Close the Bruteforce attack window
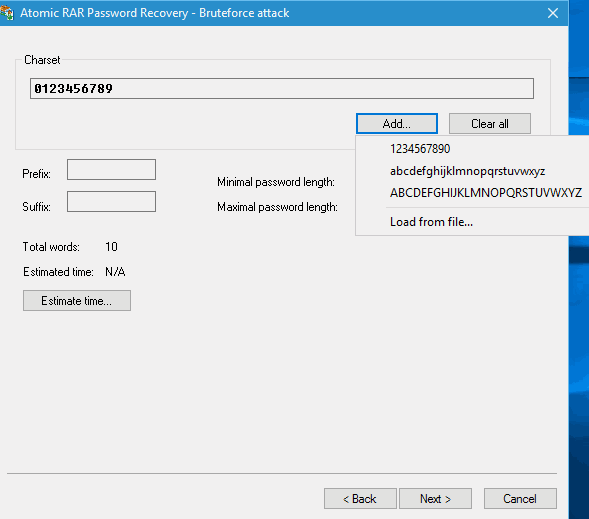Image resolution: width=589 pixels, height=519 pixels. click(x=553, y=13)
